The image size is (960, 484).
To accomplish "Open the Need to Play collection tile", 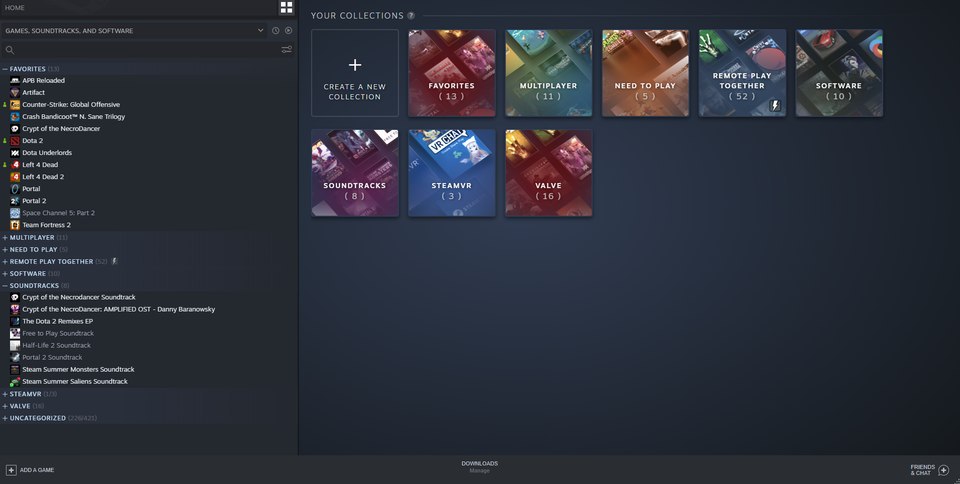I will 645,73.
